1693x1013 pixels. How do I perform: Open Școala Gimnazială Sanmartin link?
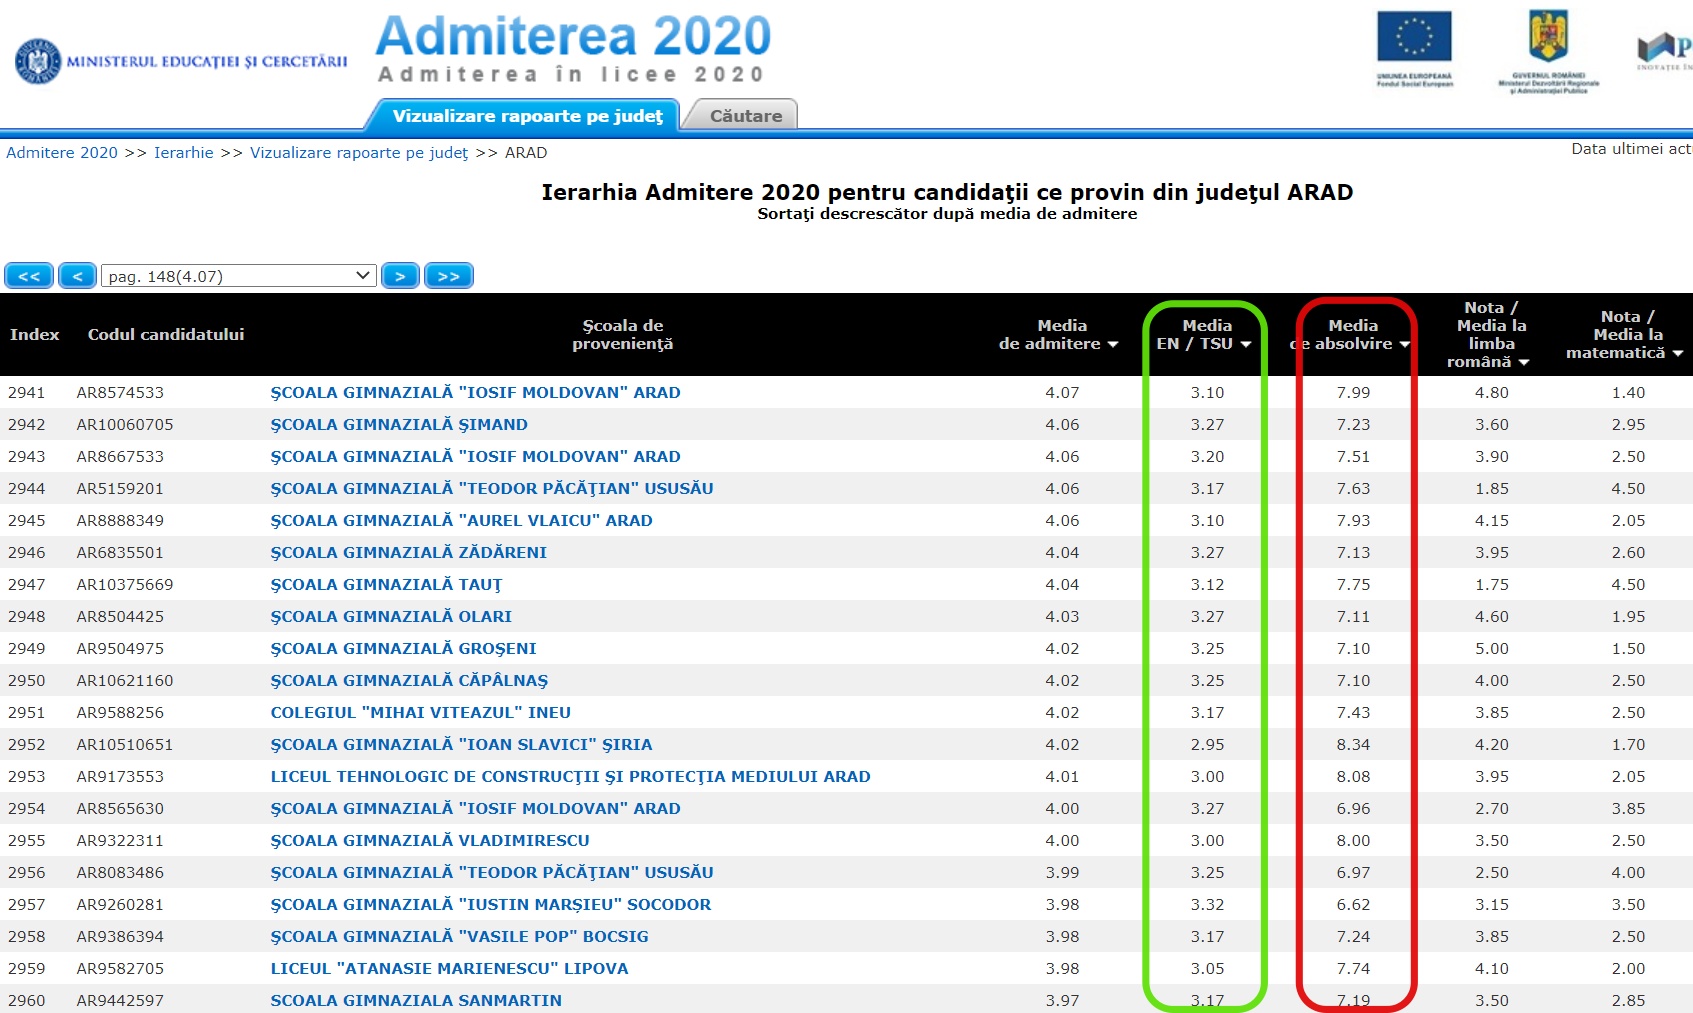[x=416, y=1000]
